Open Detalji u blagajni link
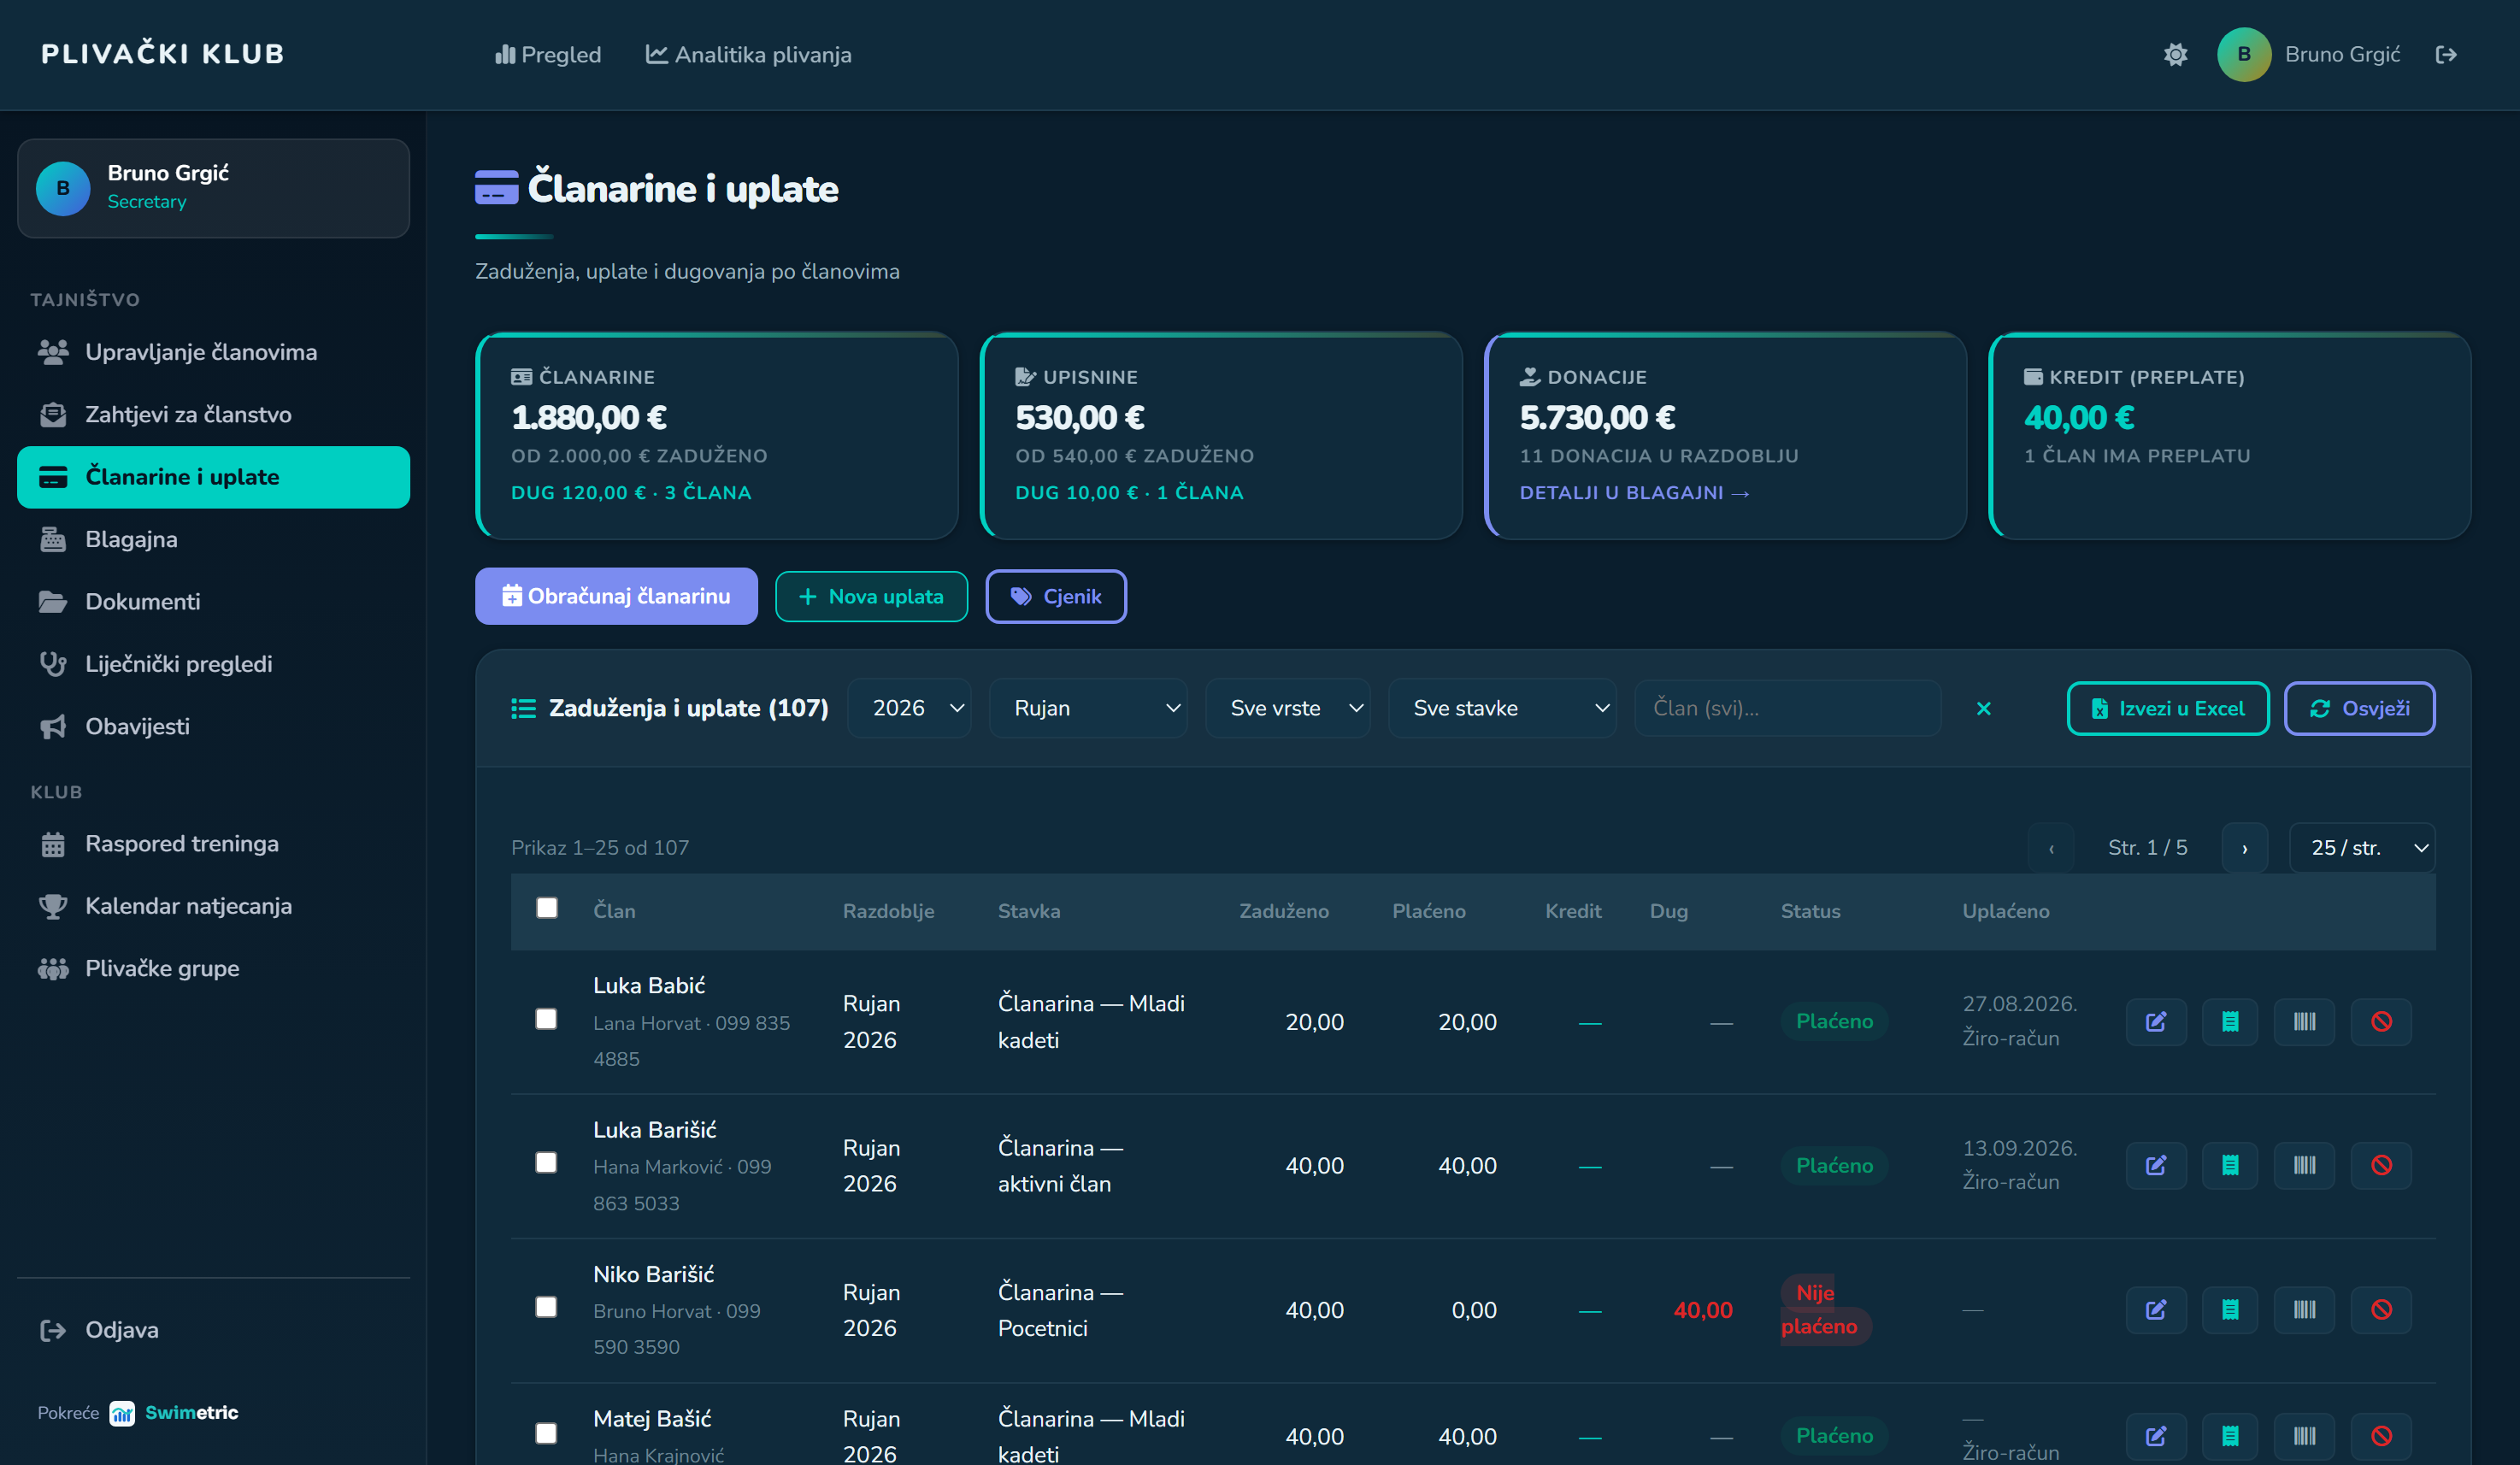 (1634, 492)
